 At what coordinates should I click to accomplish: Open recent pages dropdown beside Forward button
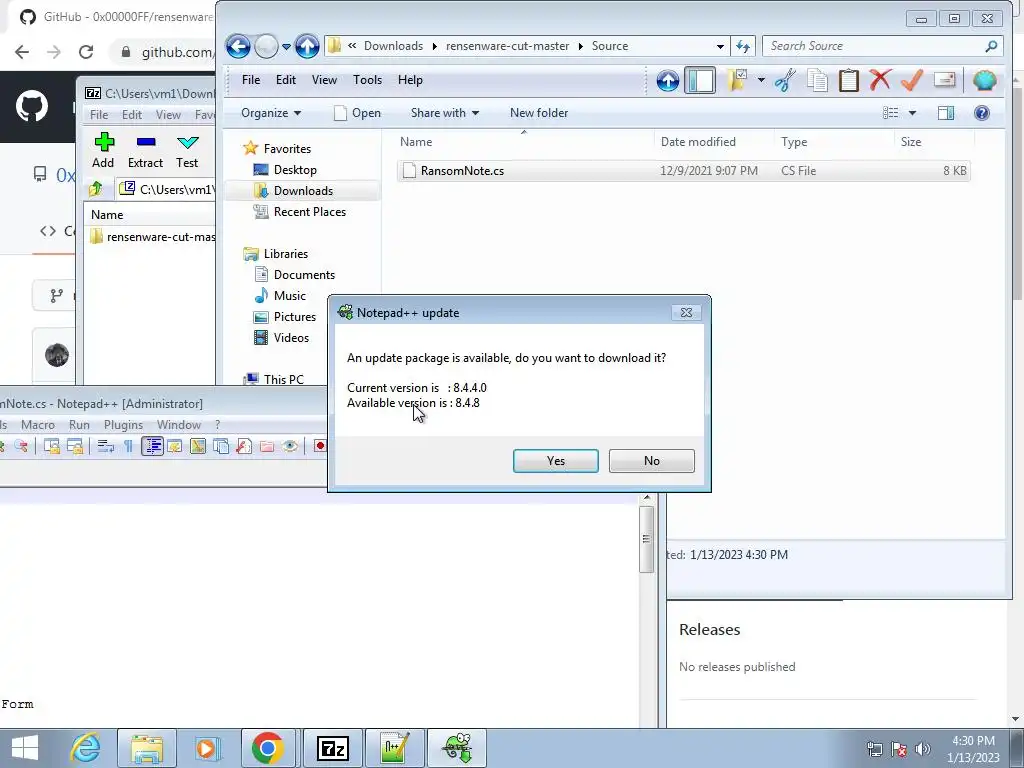286,46
